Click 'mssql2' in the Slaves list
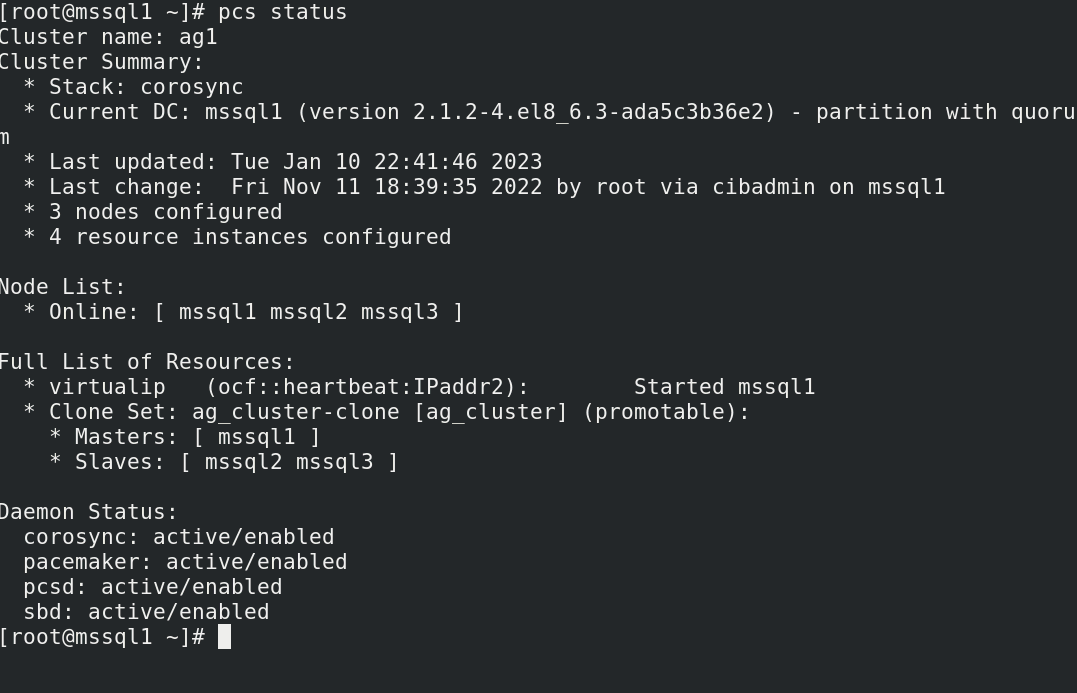 click(243, 462)
